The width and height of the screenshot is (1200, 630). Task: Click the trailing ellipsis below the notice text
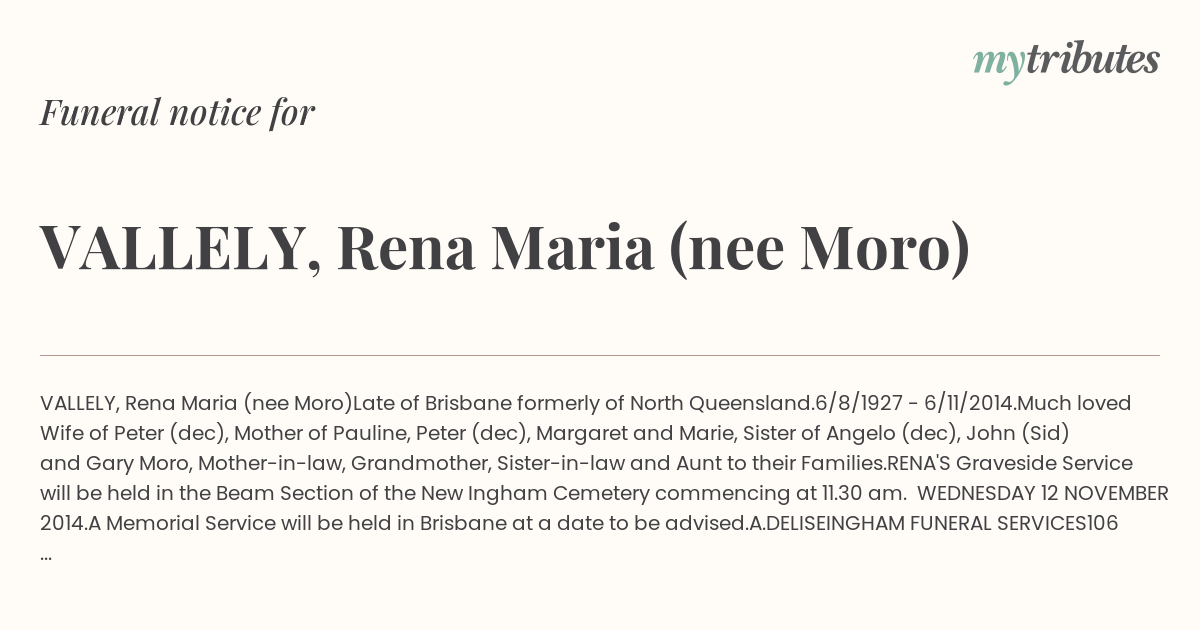tap(46, 554)
